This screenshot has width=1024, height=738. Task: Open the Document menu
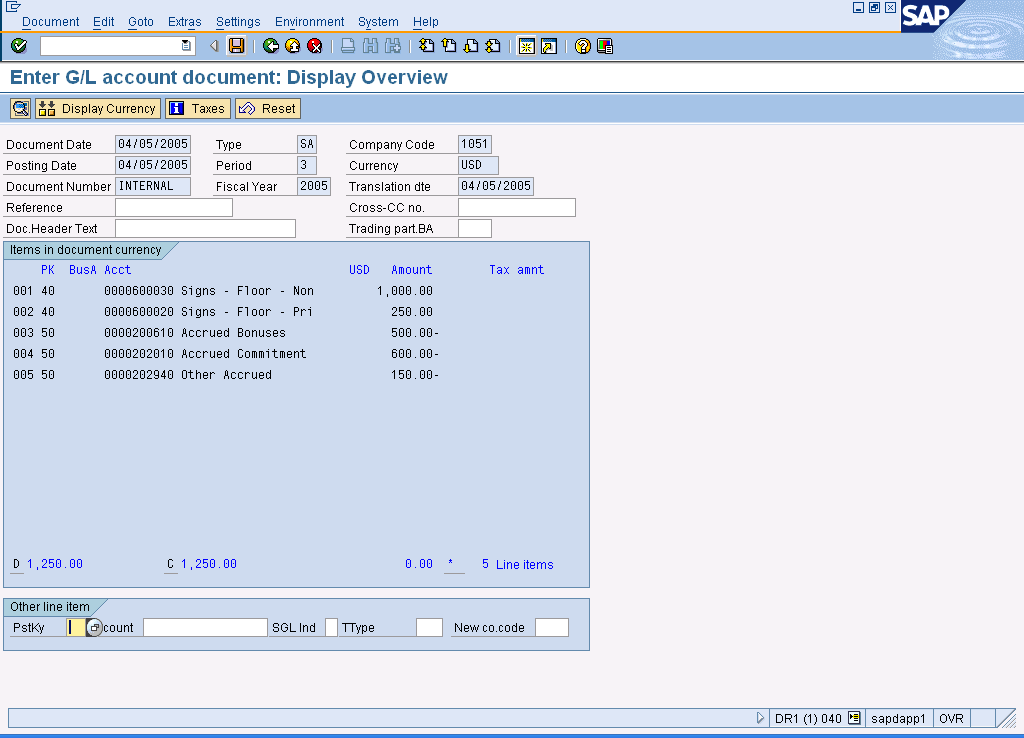click(x=50, y=22)
